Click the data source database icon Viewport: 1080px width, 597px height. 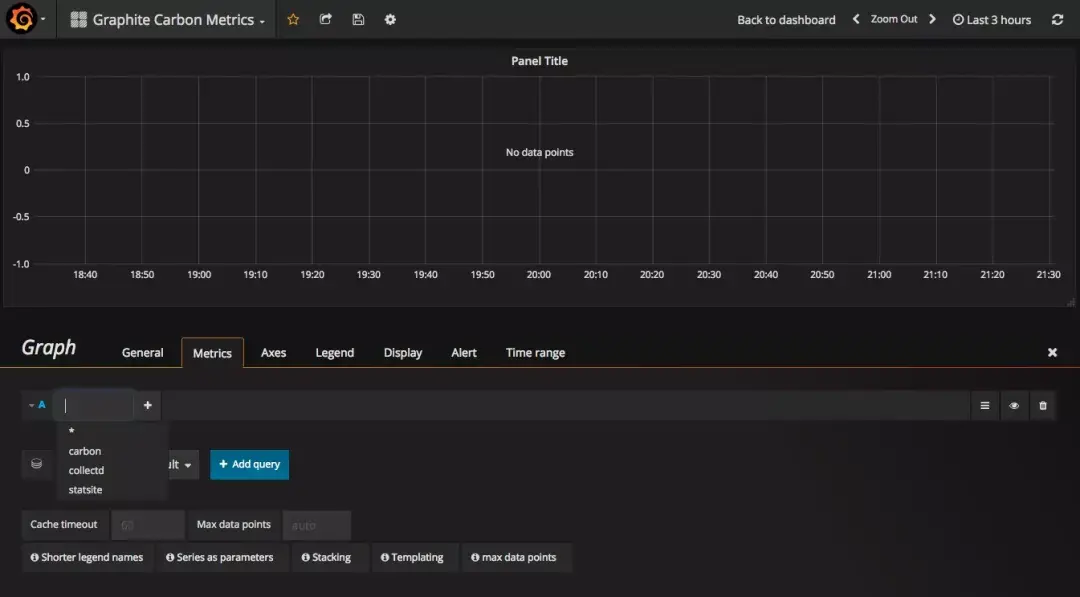click(x=37, y=464)
